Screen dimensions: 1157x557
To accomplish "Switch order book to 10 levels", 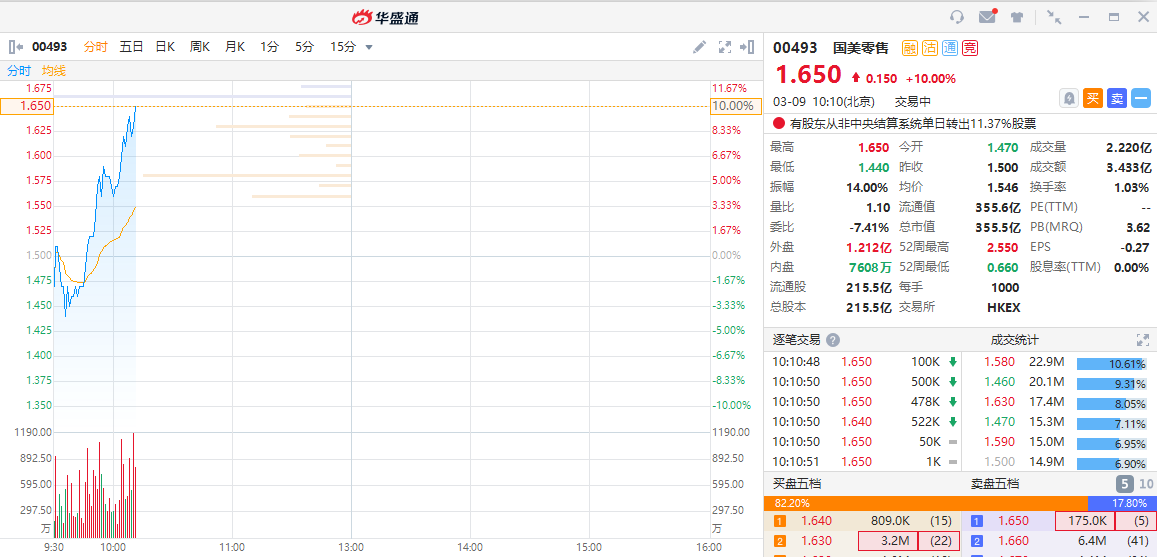I will click(x=1145, y=484).
